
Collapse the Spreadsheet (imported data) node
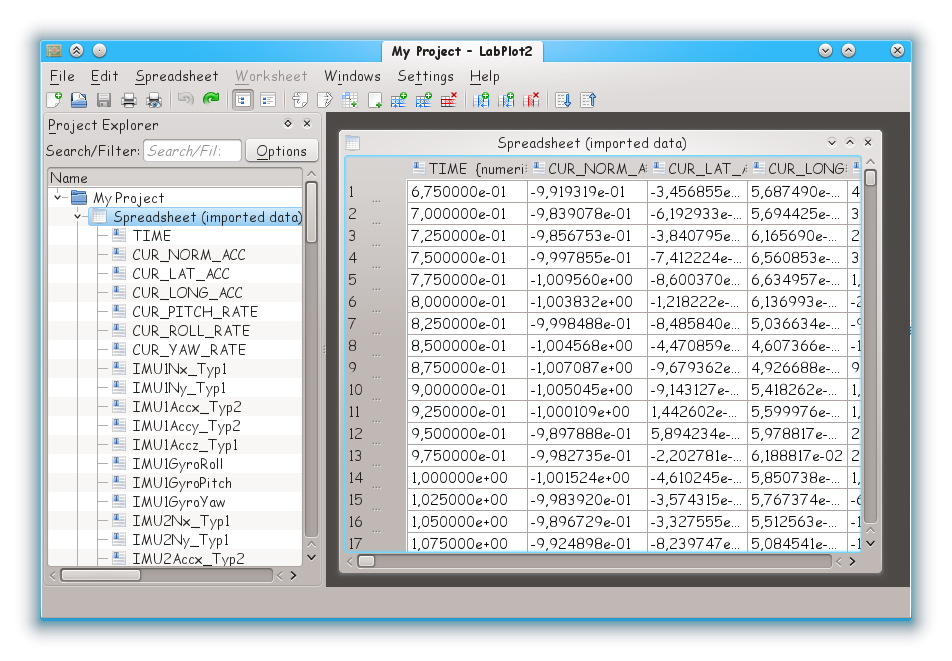tap(79, 216)
